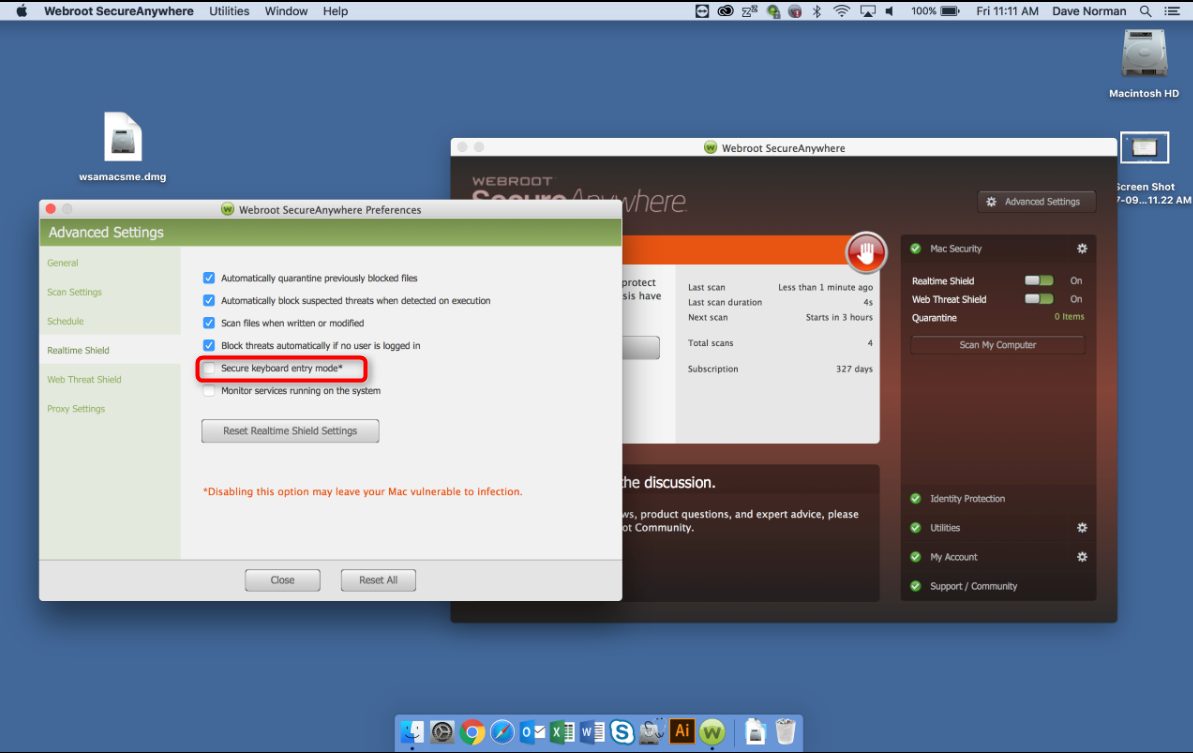The image size is (1193, 753).
Task: Launch Google Chrome from the dock
Action: [472, 732]
